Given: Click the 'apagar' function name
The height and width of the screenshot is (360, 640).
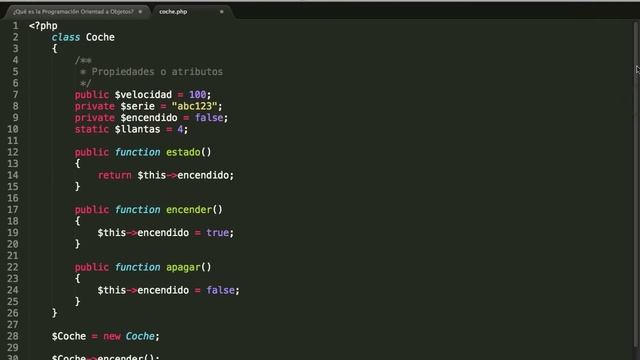Looking at the screenshot, I should click(183, 267).
